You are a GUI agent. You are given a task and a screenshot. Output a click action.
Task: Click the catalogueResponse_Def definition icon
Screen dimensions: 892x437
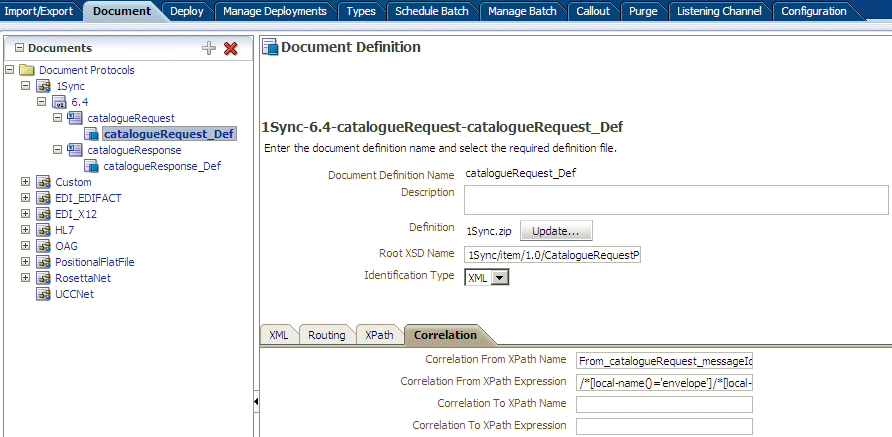92,166
